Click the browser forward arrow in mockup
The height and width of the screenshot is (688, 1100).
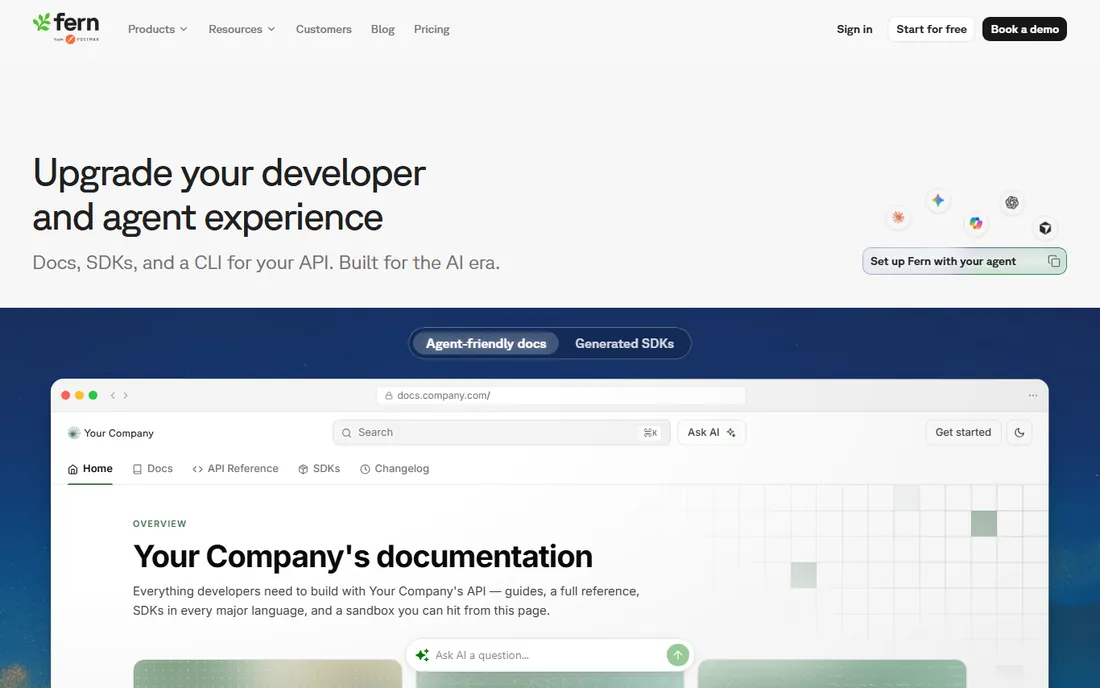(x=126, y=396)
